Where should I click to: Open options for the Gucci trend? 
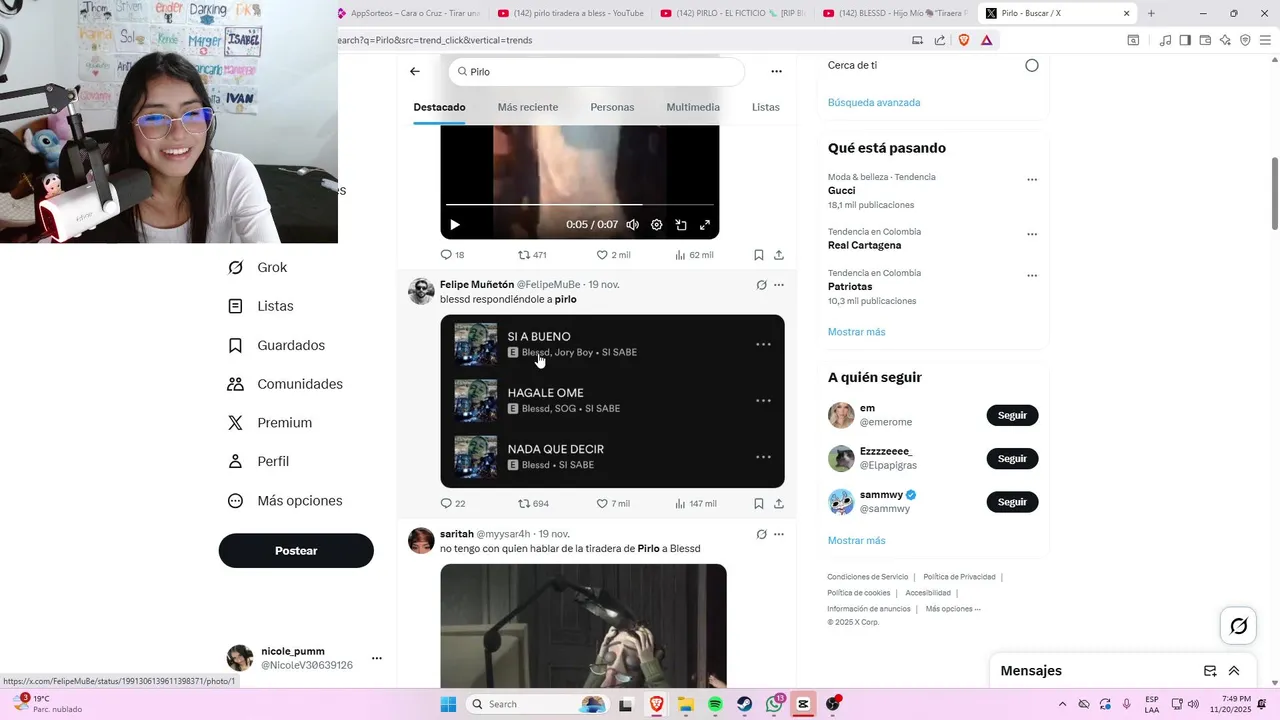tap(1032, 180)
